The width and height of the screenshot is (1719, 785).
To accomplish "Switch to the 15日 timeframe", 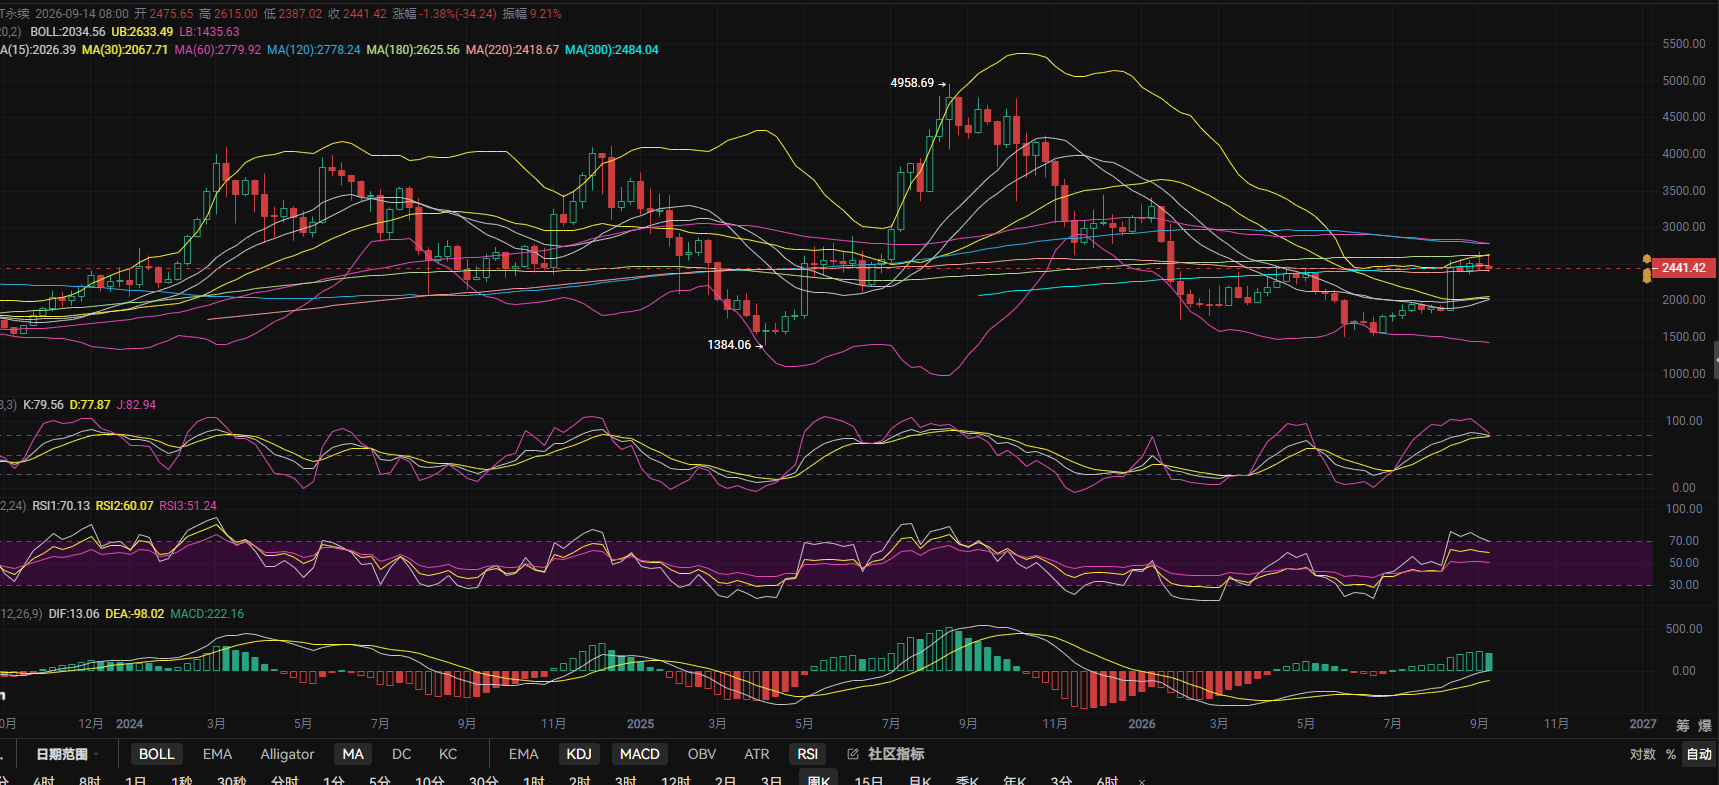I will 869,780.
